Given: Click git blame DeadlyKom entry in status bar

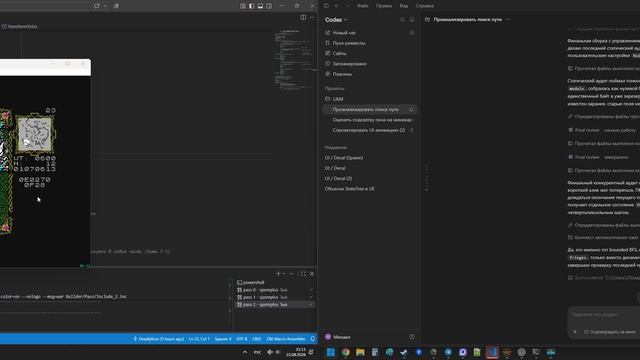Looking at the screenshot, I should [x=159, y=339].
